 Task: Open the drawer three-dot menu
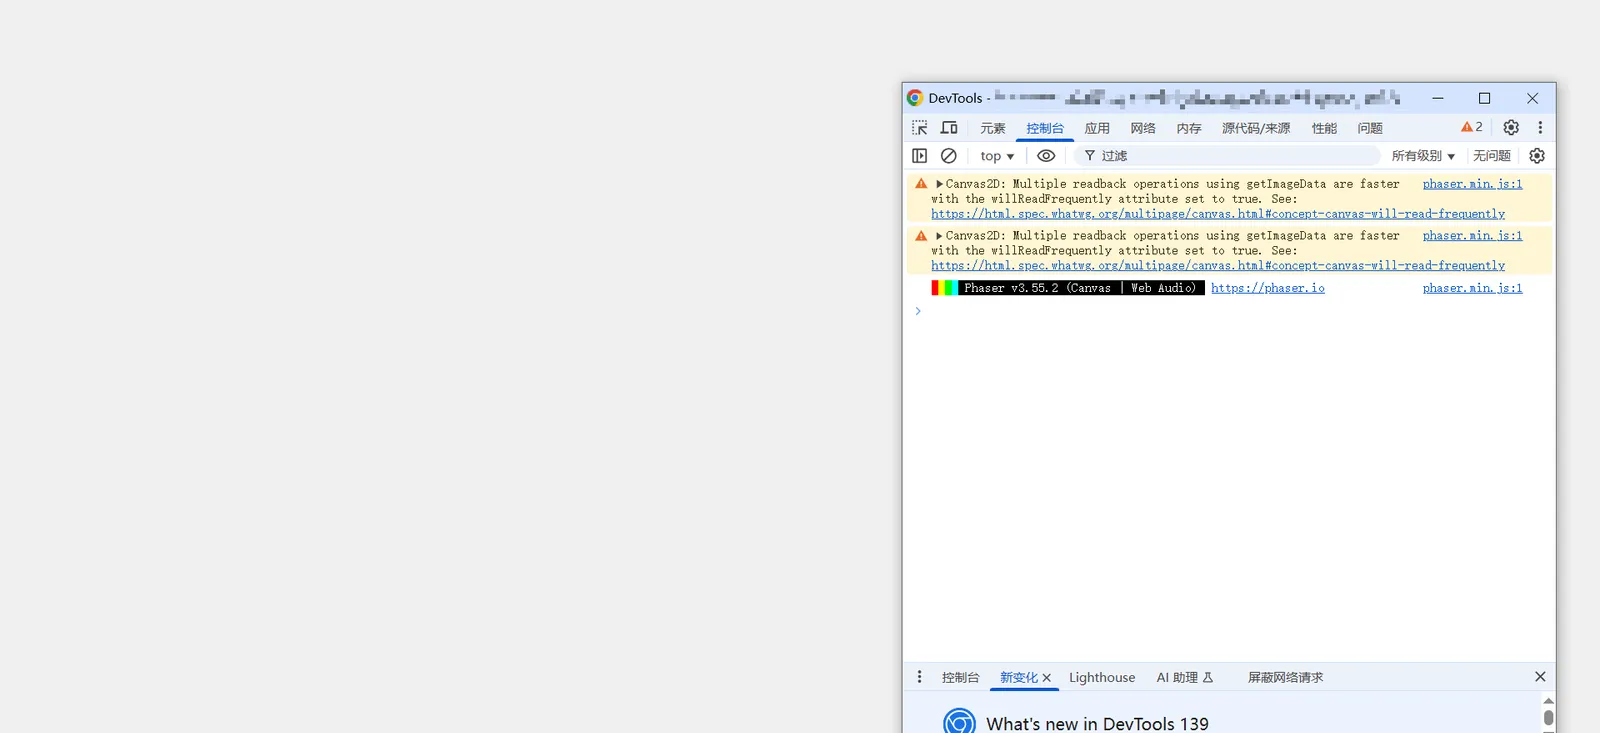(x=920, y=677)
